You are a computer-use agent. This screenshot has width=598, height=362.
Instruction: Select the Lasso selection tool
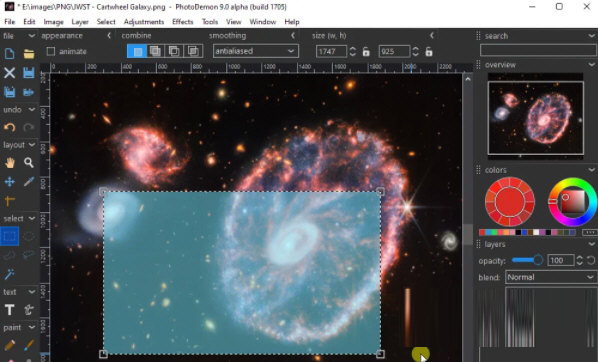(10, 255)
